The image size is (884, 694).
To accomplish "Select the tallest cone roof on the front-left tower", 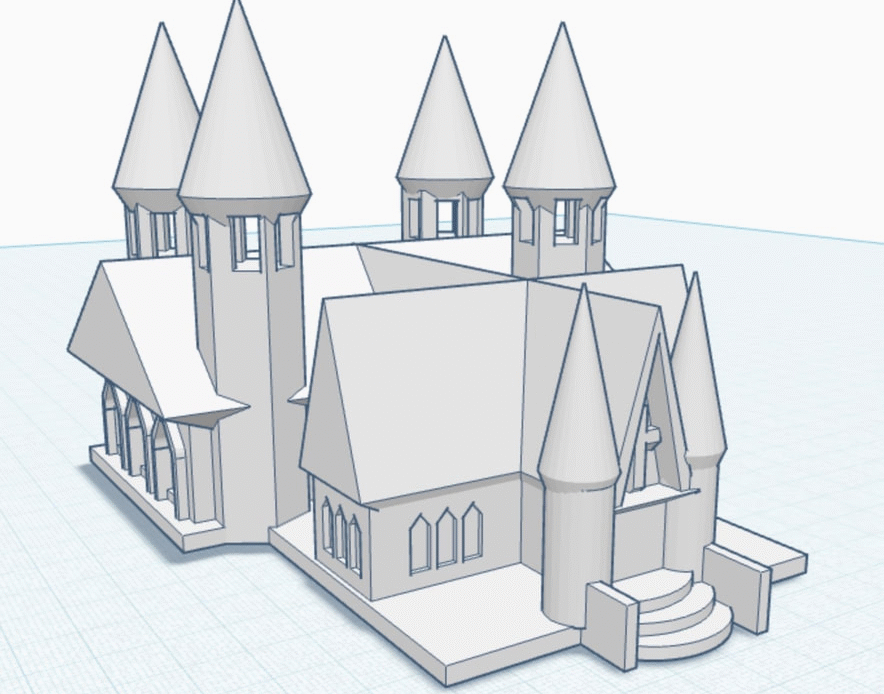I will [x=243, y=120].
